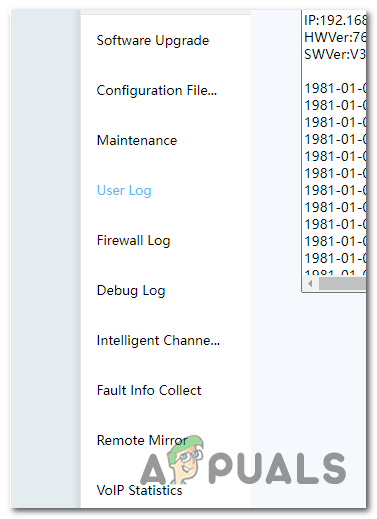Select Configuration File... in the sidebar
Viewport: 377px width, 519px height.
pos(157,90)
